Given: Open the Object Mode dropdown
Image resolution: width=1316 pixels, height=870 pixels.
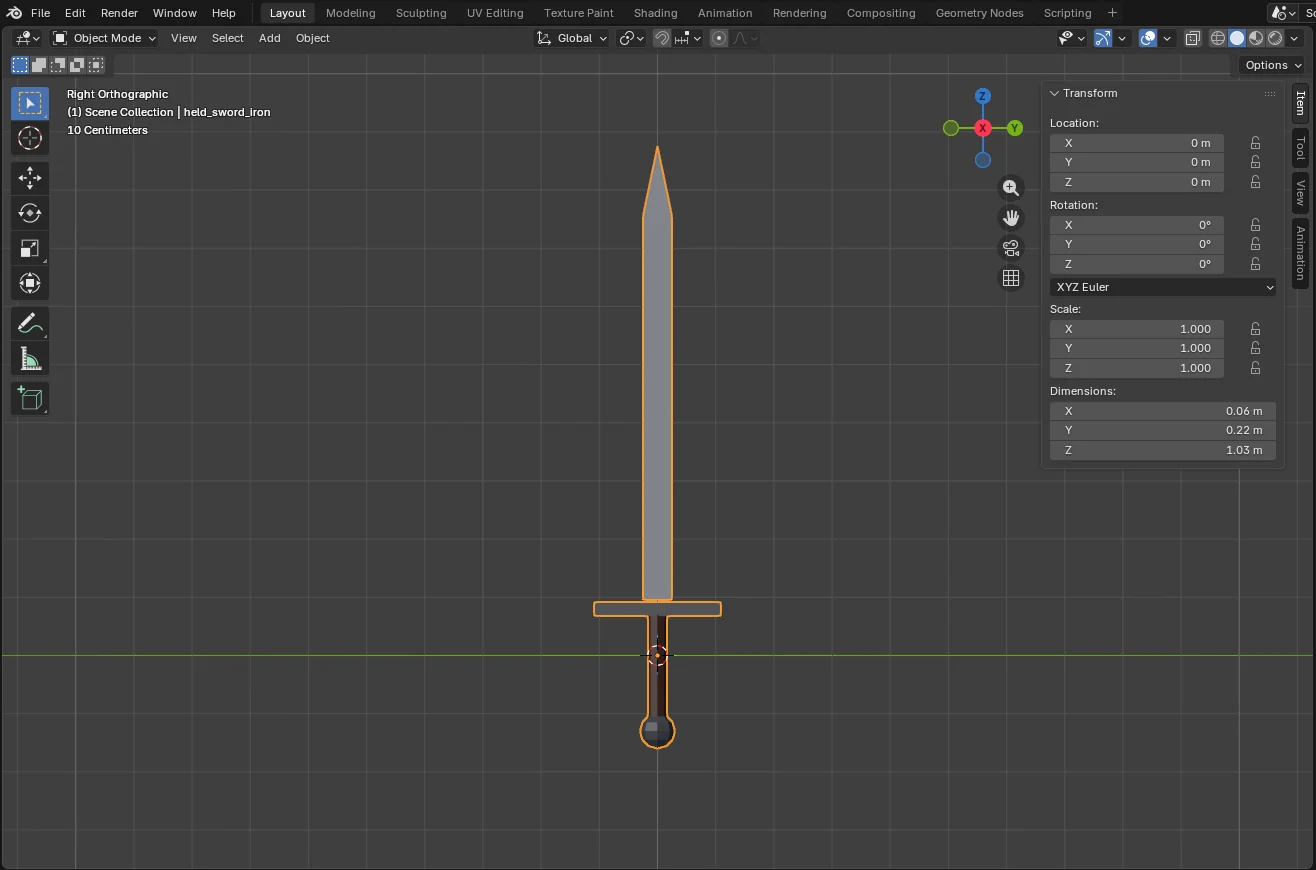Looking at the screenshot, I should [x=104, y=38].
